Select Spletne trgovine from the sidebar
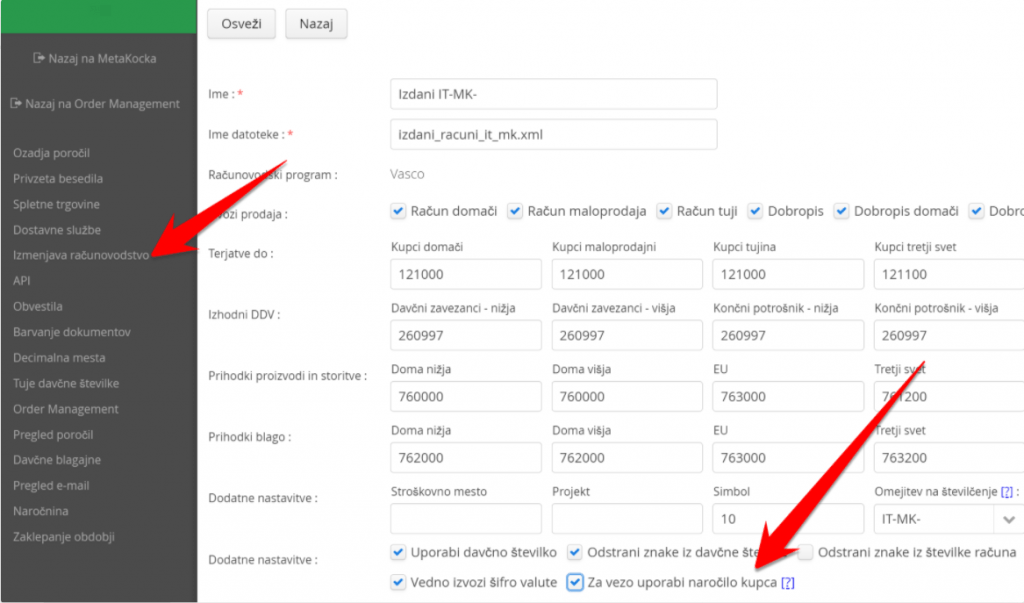The image size is (1024, 603). [56, 204]
